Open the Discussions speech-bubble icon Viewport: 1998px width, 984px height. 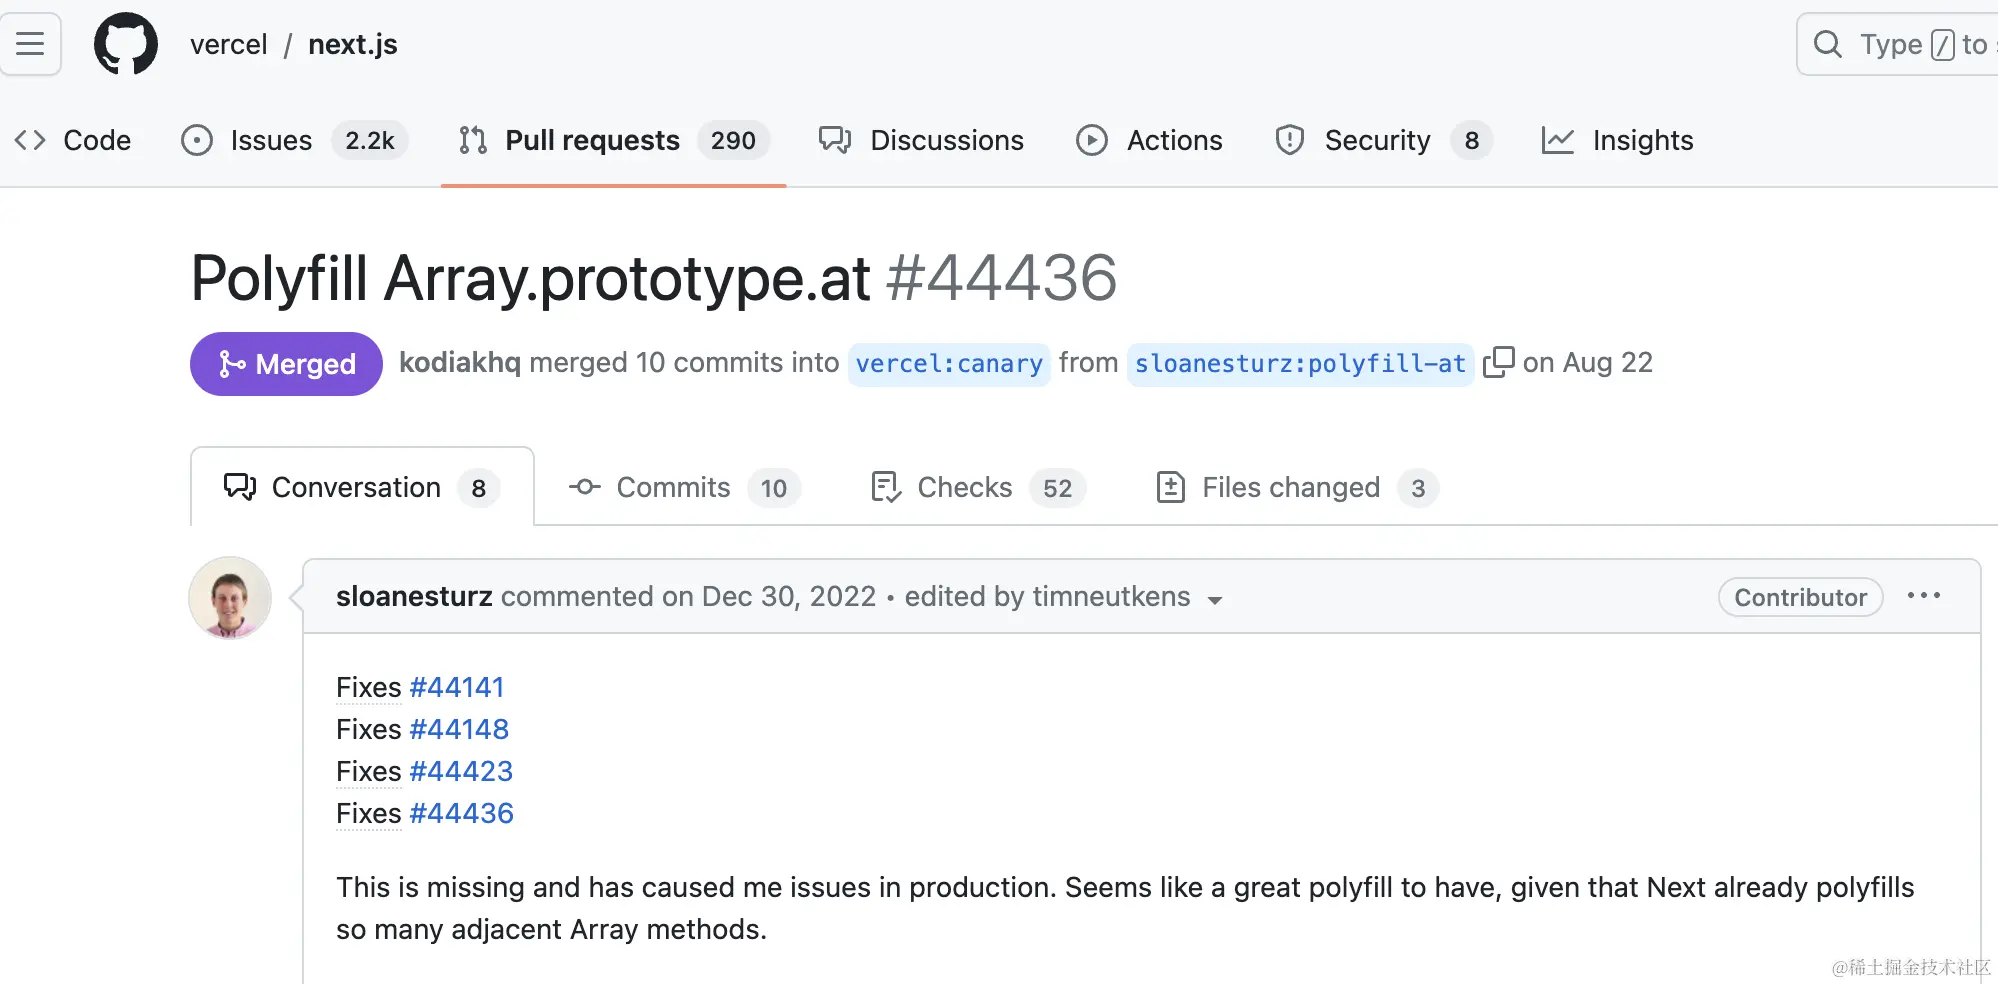click(x=834, y=140)
